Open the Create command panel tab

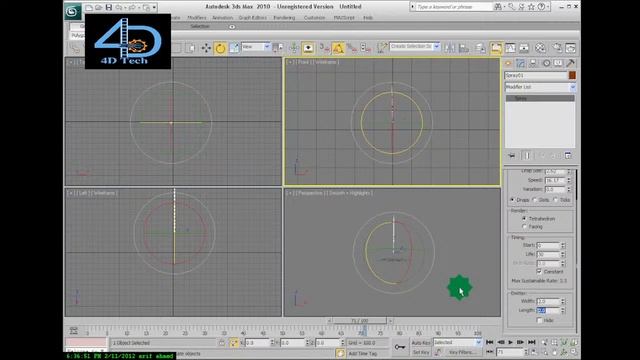[509, 63]
